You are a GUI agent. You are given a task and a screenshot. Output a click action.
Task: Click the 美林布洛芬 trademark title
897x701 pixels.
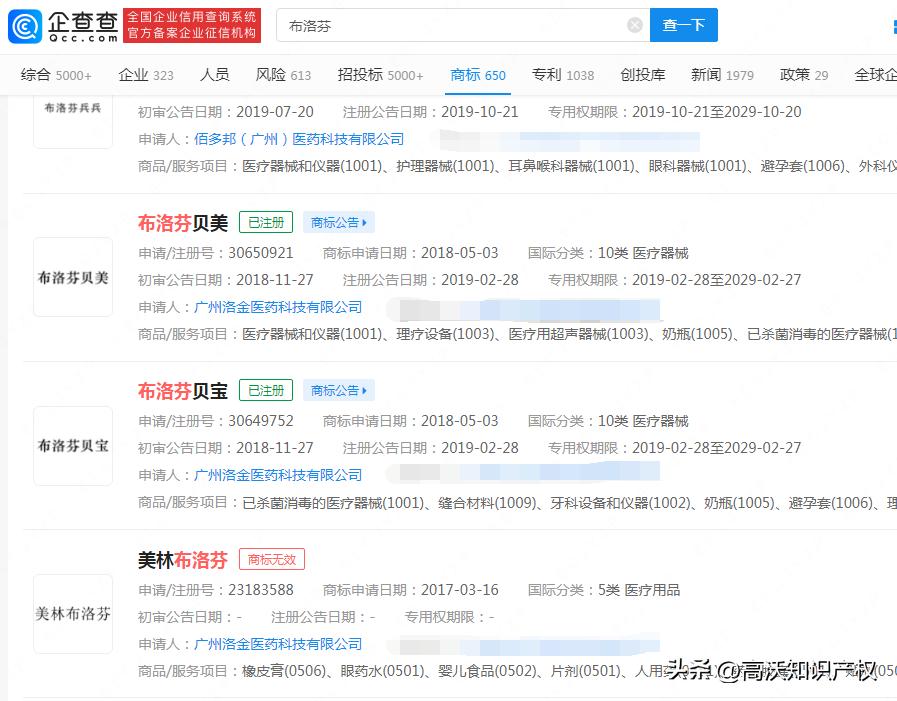tap(183, 560)
